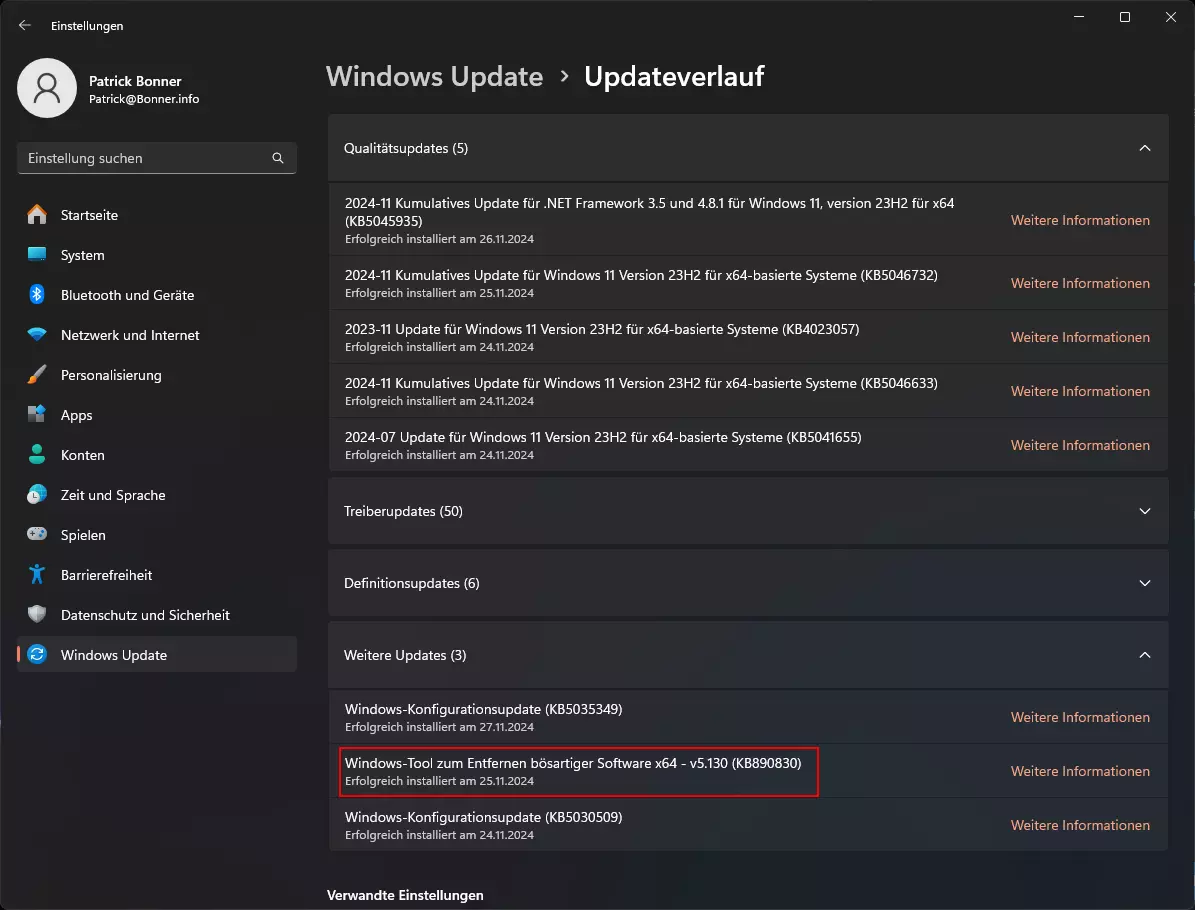Open Weitere Informationen for KB5030509
Screen dimensions: 1195x910
(1080, 825)
